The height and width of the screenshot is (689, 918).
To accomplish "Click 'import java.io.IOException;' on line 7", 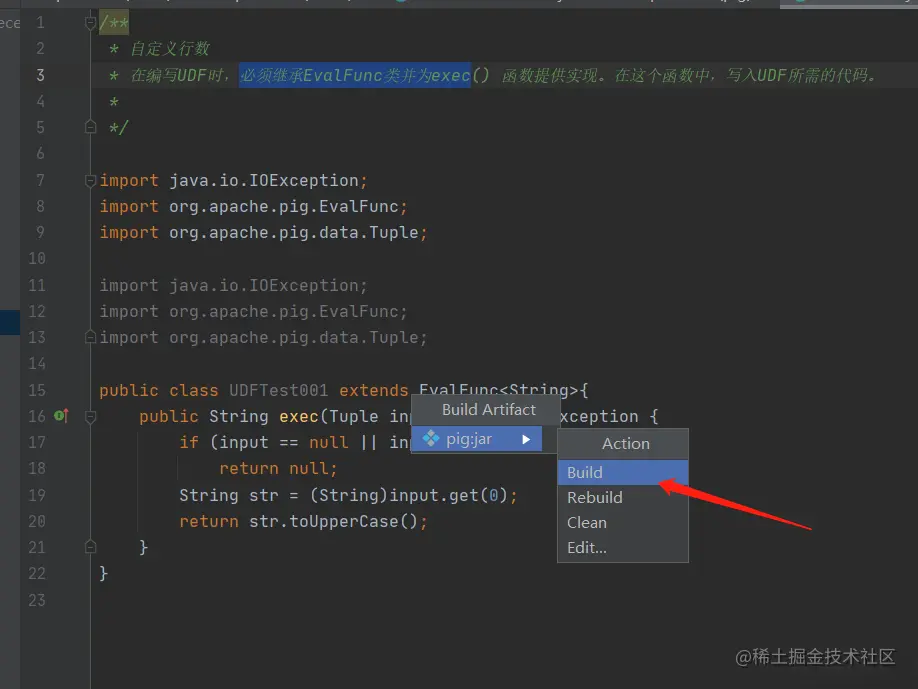I will coord(234,180).
